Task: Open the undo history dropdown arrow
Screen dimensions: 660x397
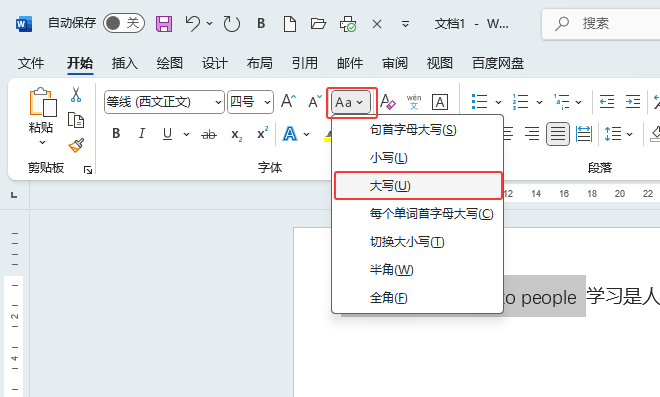Action: tap(209, 24)
